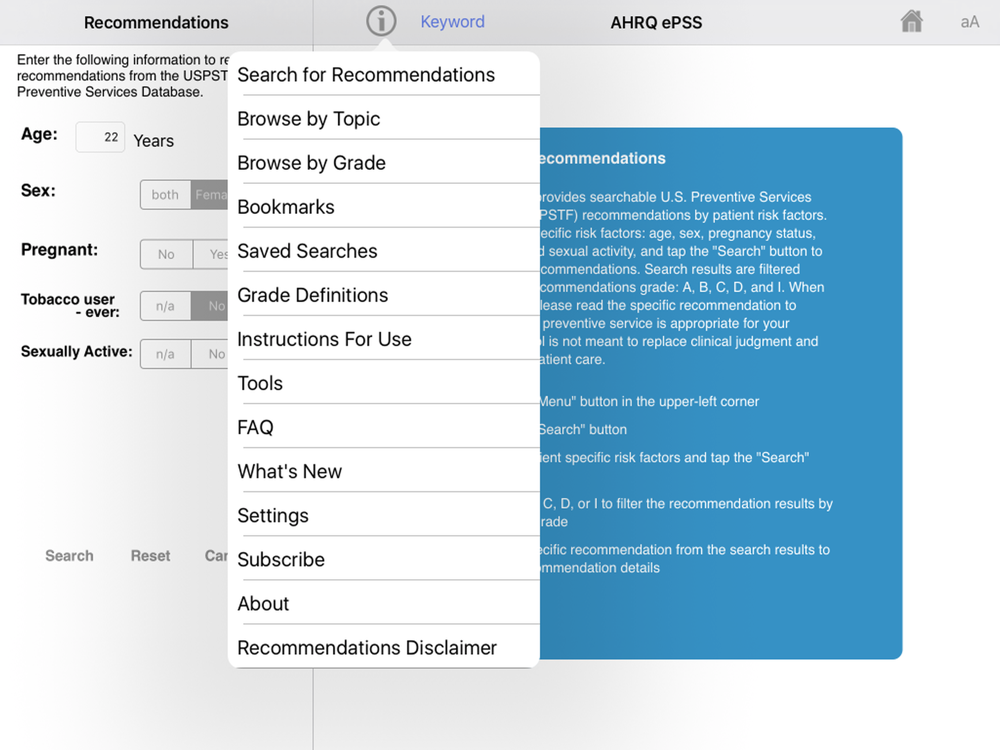Choose n/a for Tobacco user
Image resolution: width=1000 pixels, height=750 pixels.
[x=165, y=306]
